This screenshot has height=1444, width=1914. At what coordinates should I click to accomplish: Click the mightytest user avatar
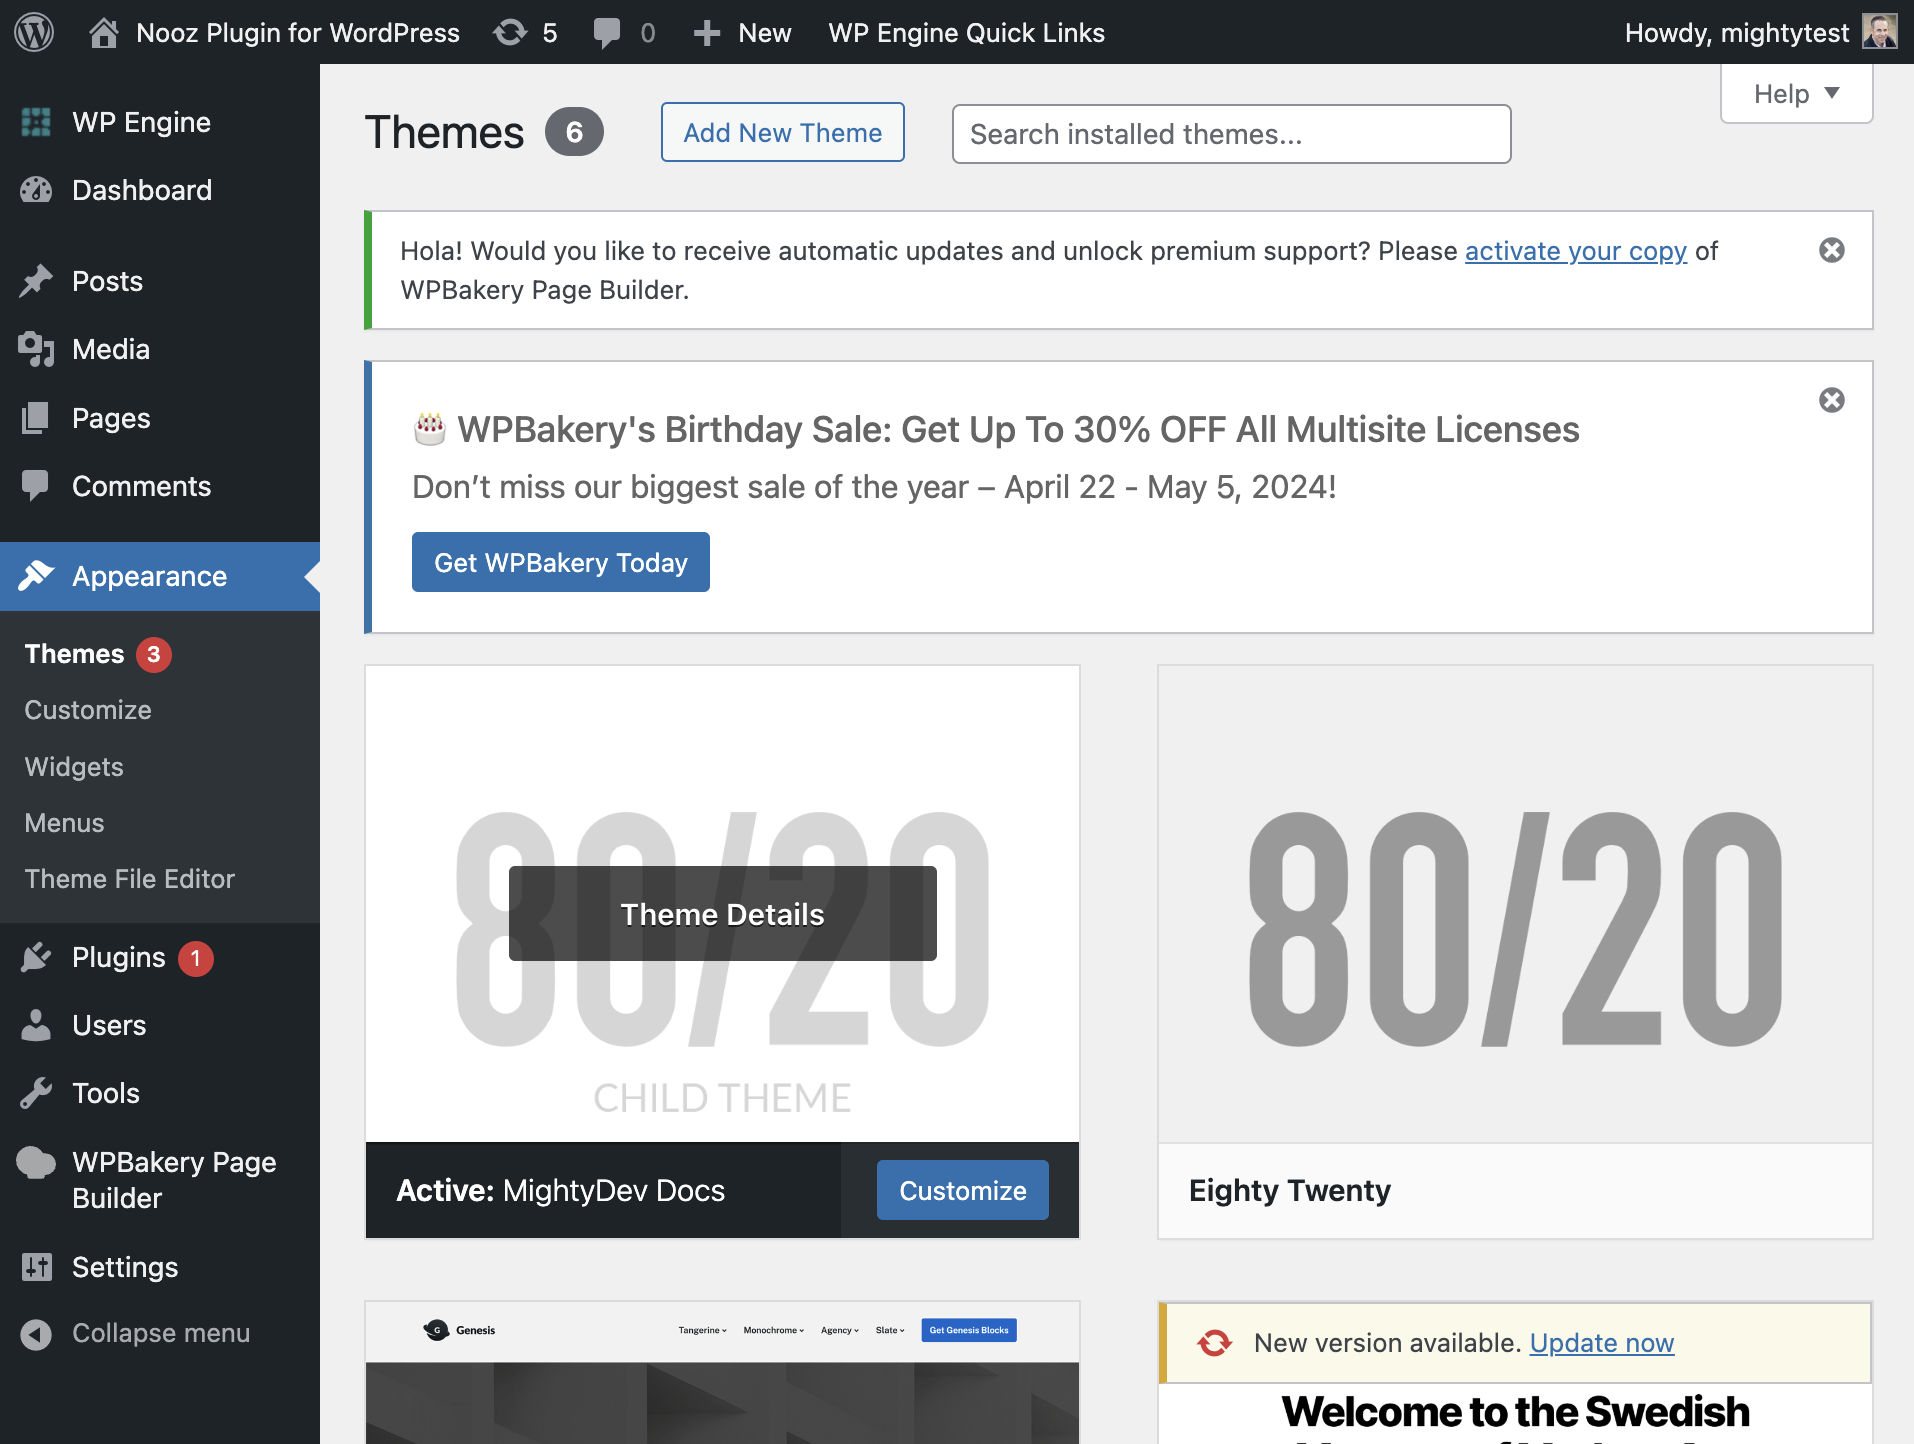click(1879, 32)
